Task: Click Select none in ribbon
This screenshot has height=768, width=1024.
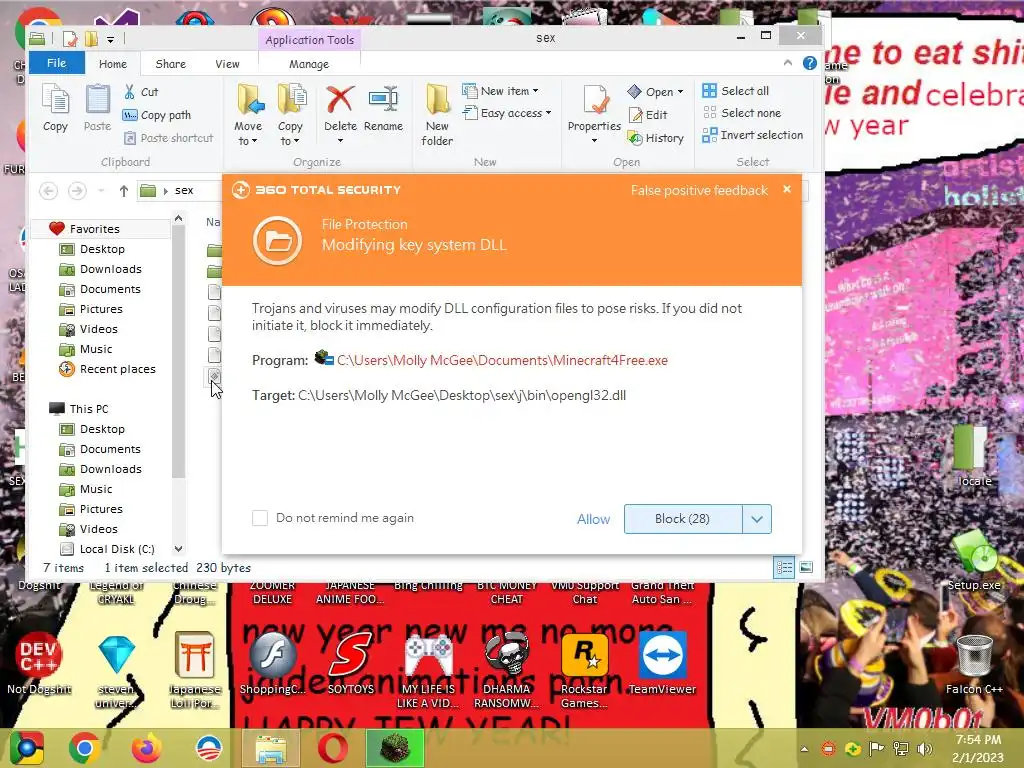Action: click(742, 113)
